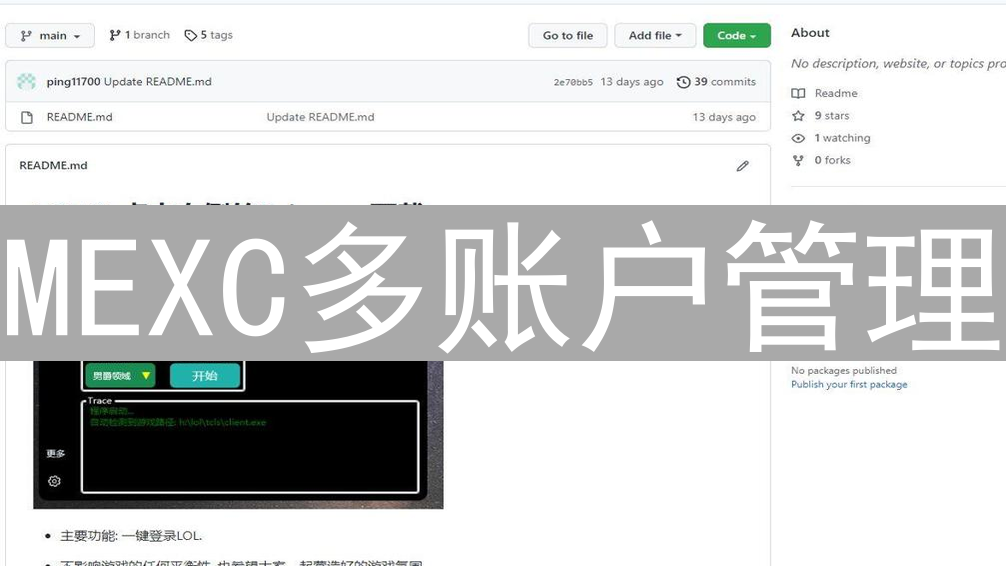This screenshot has width=1006, height=566.
Task: Click the 主要功能 bullet text
Action: point(131,536)
